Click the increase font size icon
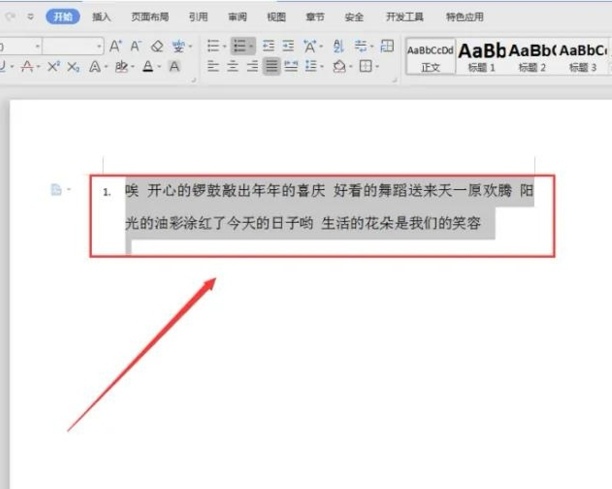This screenshot has width=612, height=489. pyautogui.click(x=115, y=46)
